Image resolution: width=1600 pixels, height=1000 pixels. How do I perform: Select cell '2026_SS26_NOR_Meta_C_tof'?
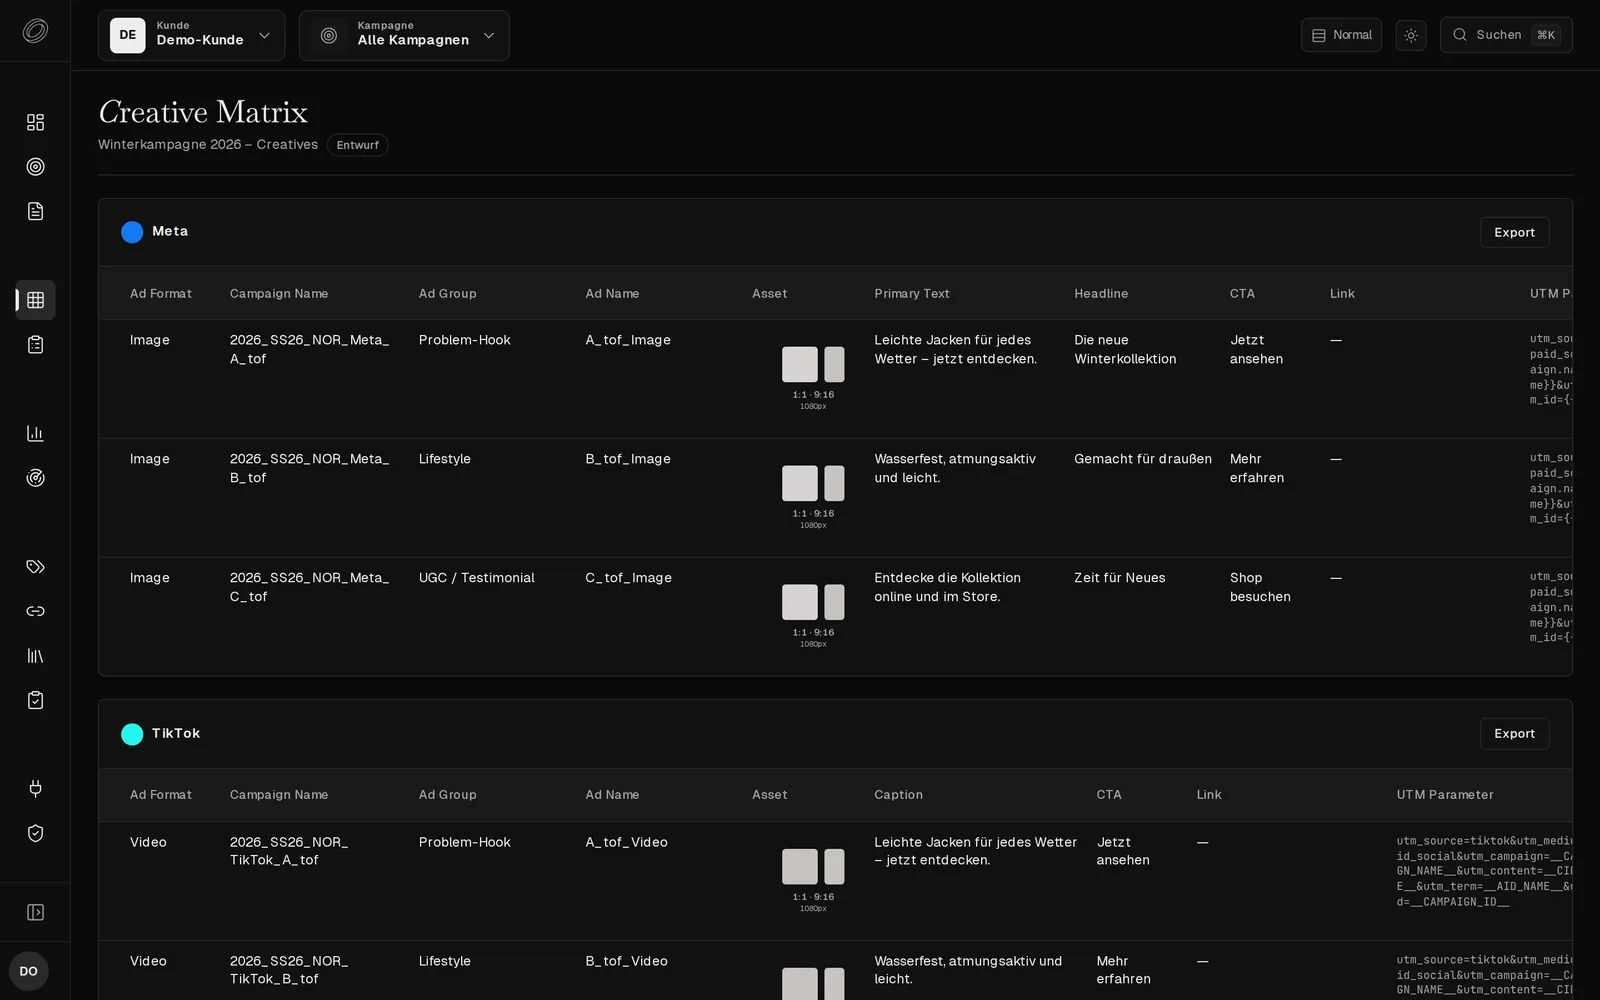pyautogui.click(x=309, y=587)
